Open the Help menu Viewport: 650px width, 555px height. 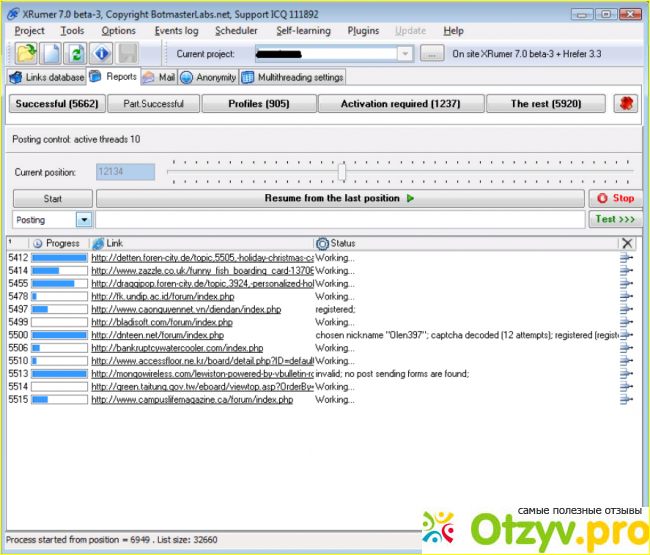pyautogui.click(x=454, y=31)
